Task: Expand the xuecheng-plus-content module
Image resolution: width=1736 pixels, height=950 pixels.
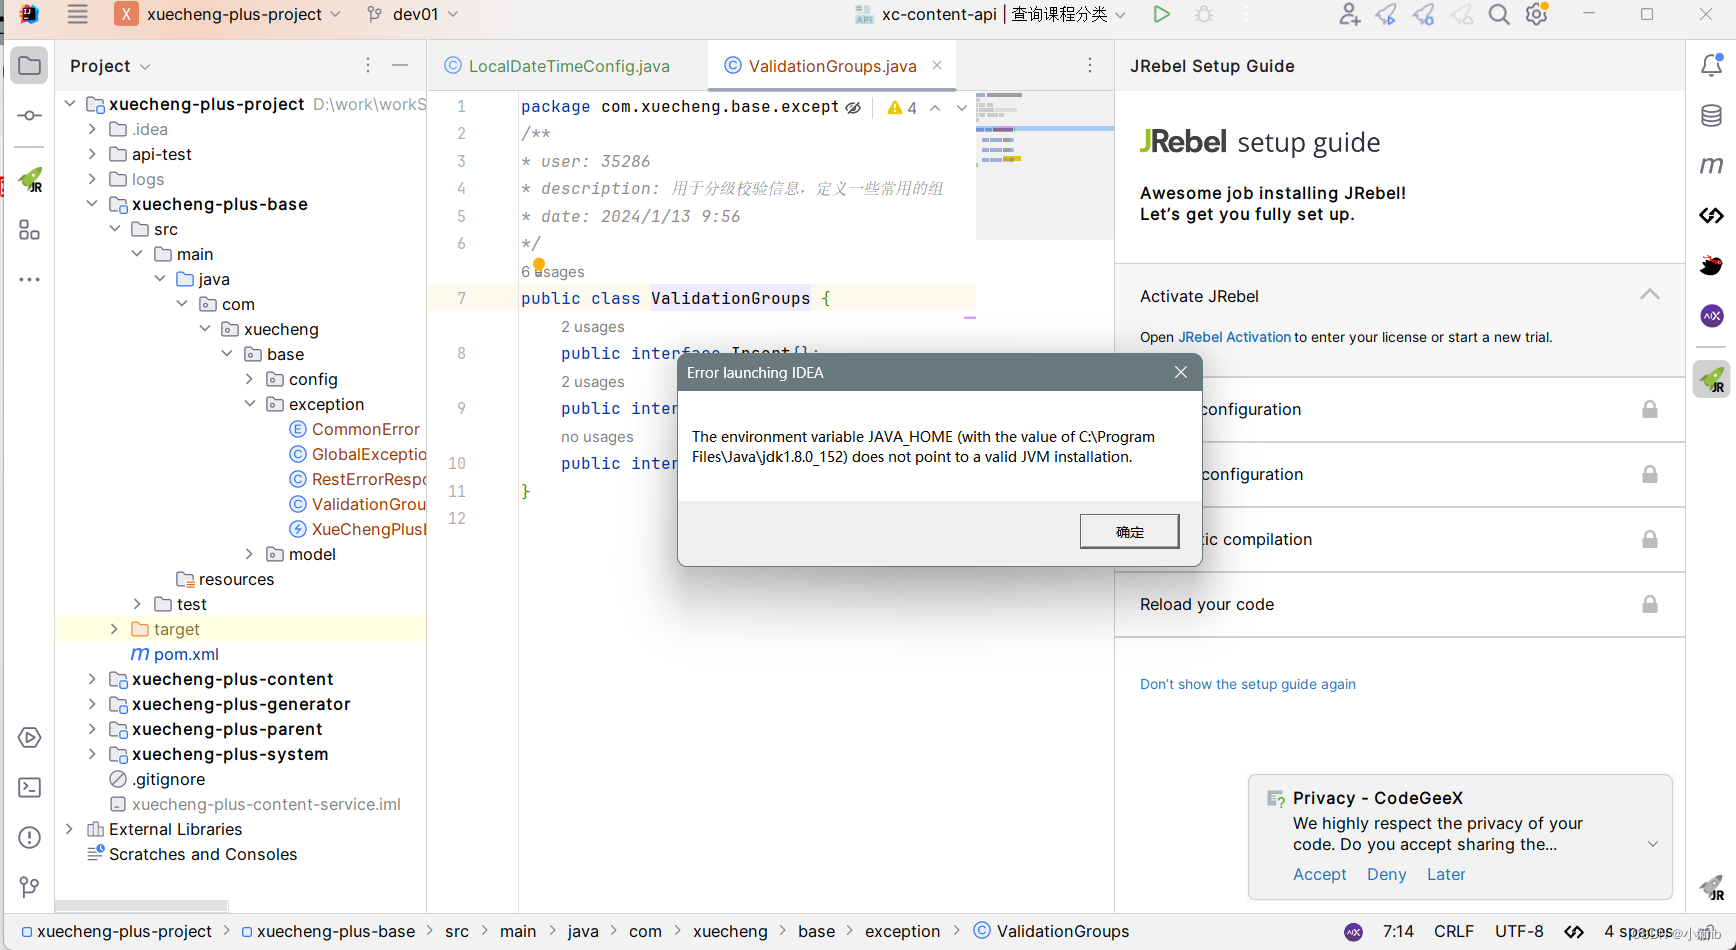Action: (x=92, y=679)
